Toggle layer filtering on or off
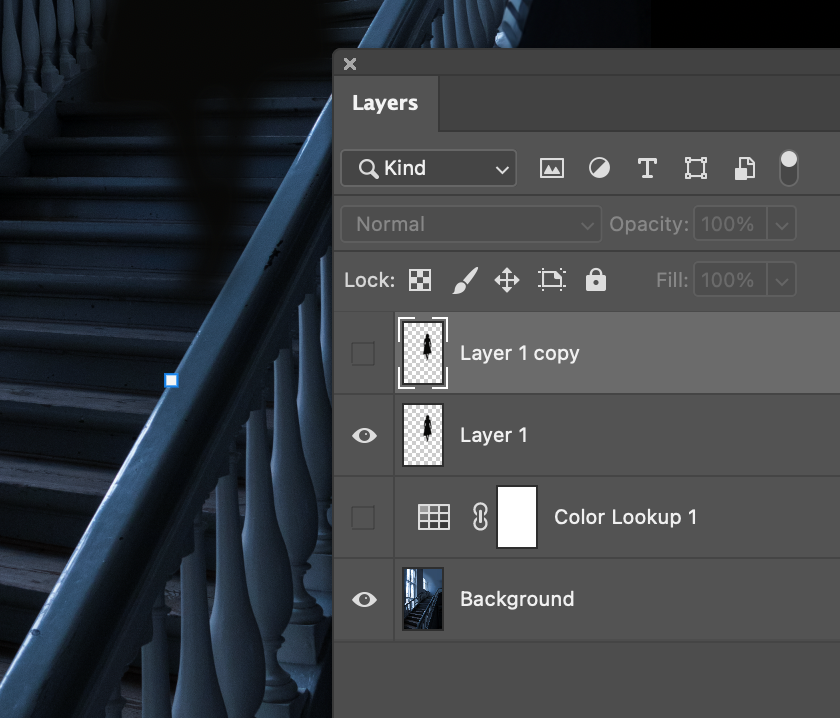This screenshot has height=718, width=840. click(788, 168)
